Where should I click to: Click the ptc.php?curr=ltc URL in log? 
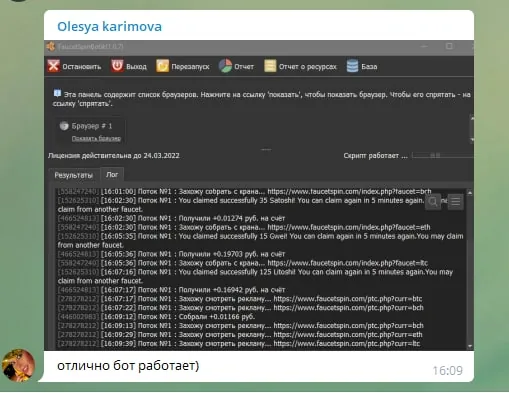[347, 343]
